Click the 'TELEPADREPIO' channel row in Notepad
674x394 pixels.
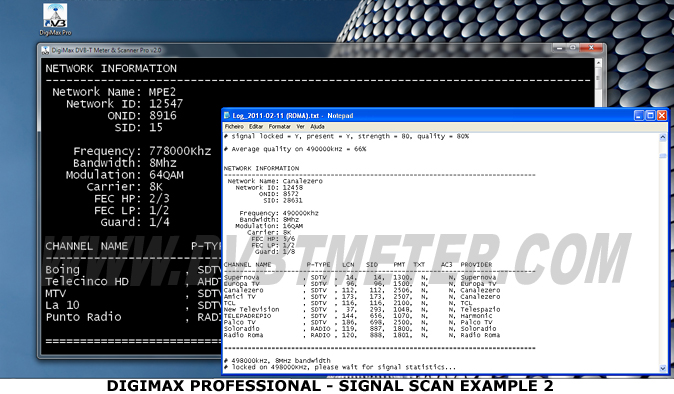click(358, 316)
